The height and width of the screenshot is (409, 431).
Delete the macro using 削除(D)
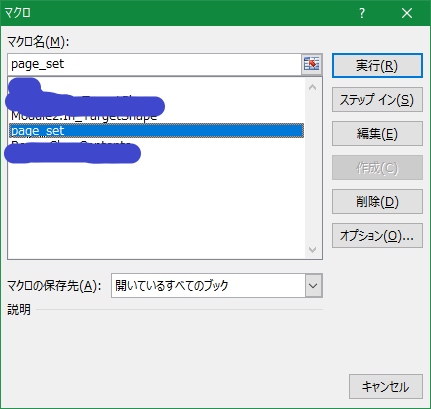point(377,202)
